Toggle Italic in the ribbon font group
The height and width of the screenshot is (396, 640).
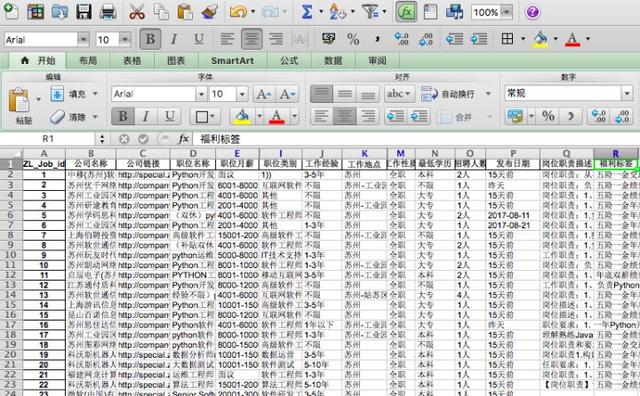(146, 117)
